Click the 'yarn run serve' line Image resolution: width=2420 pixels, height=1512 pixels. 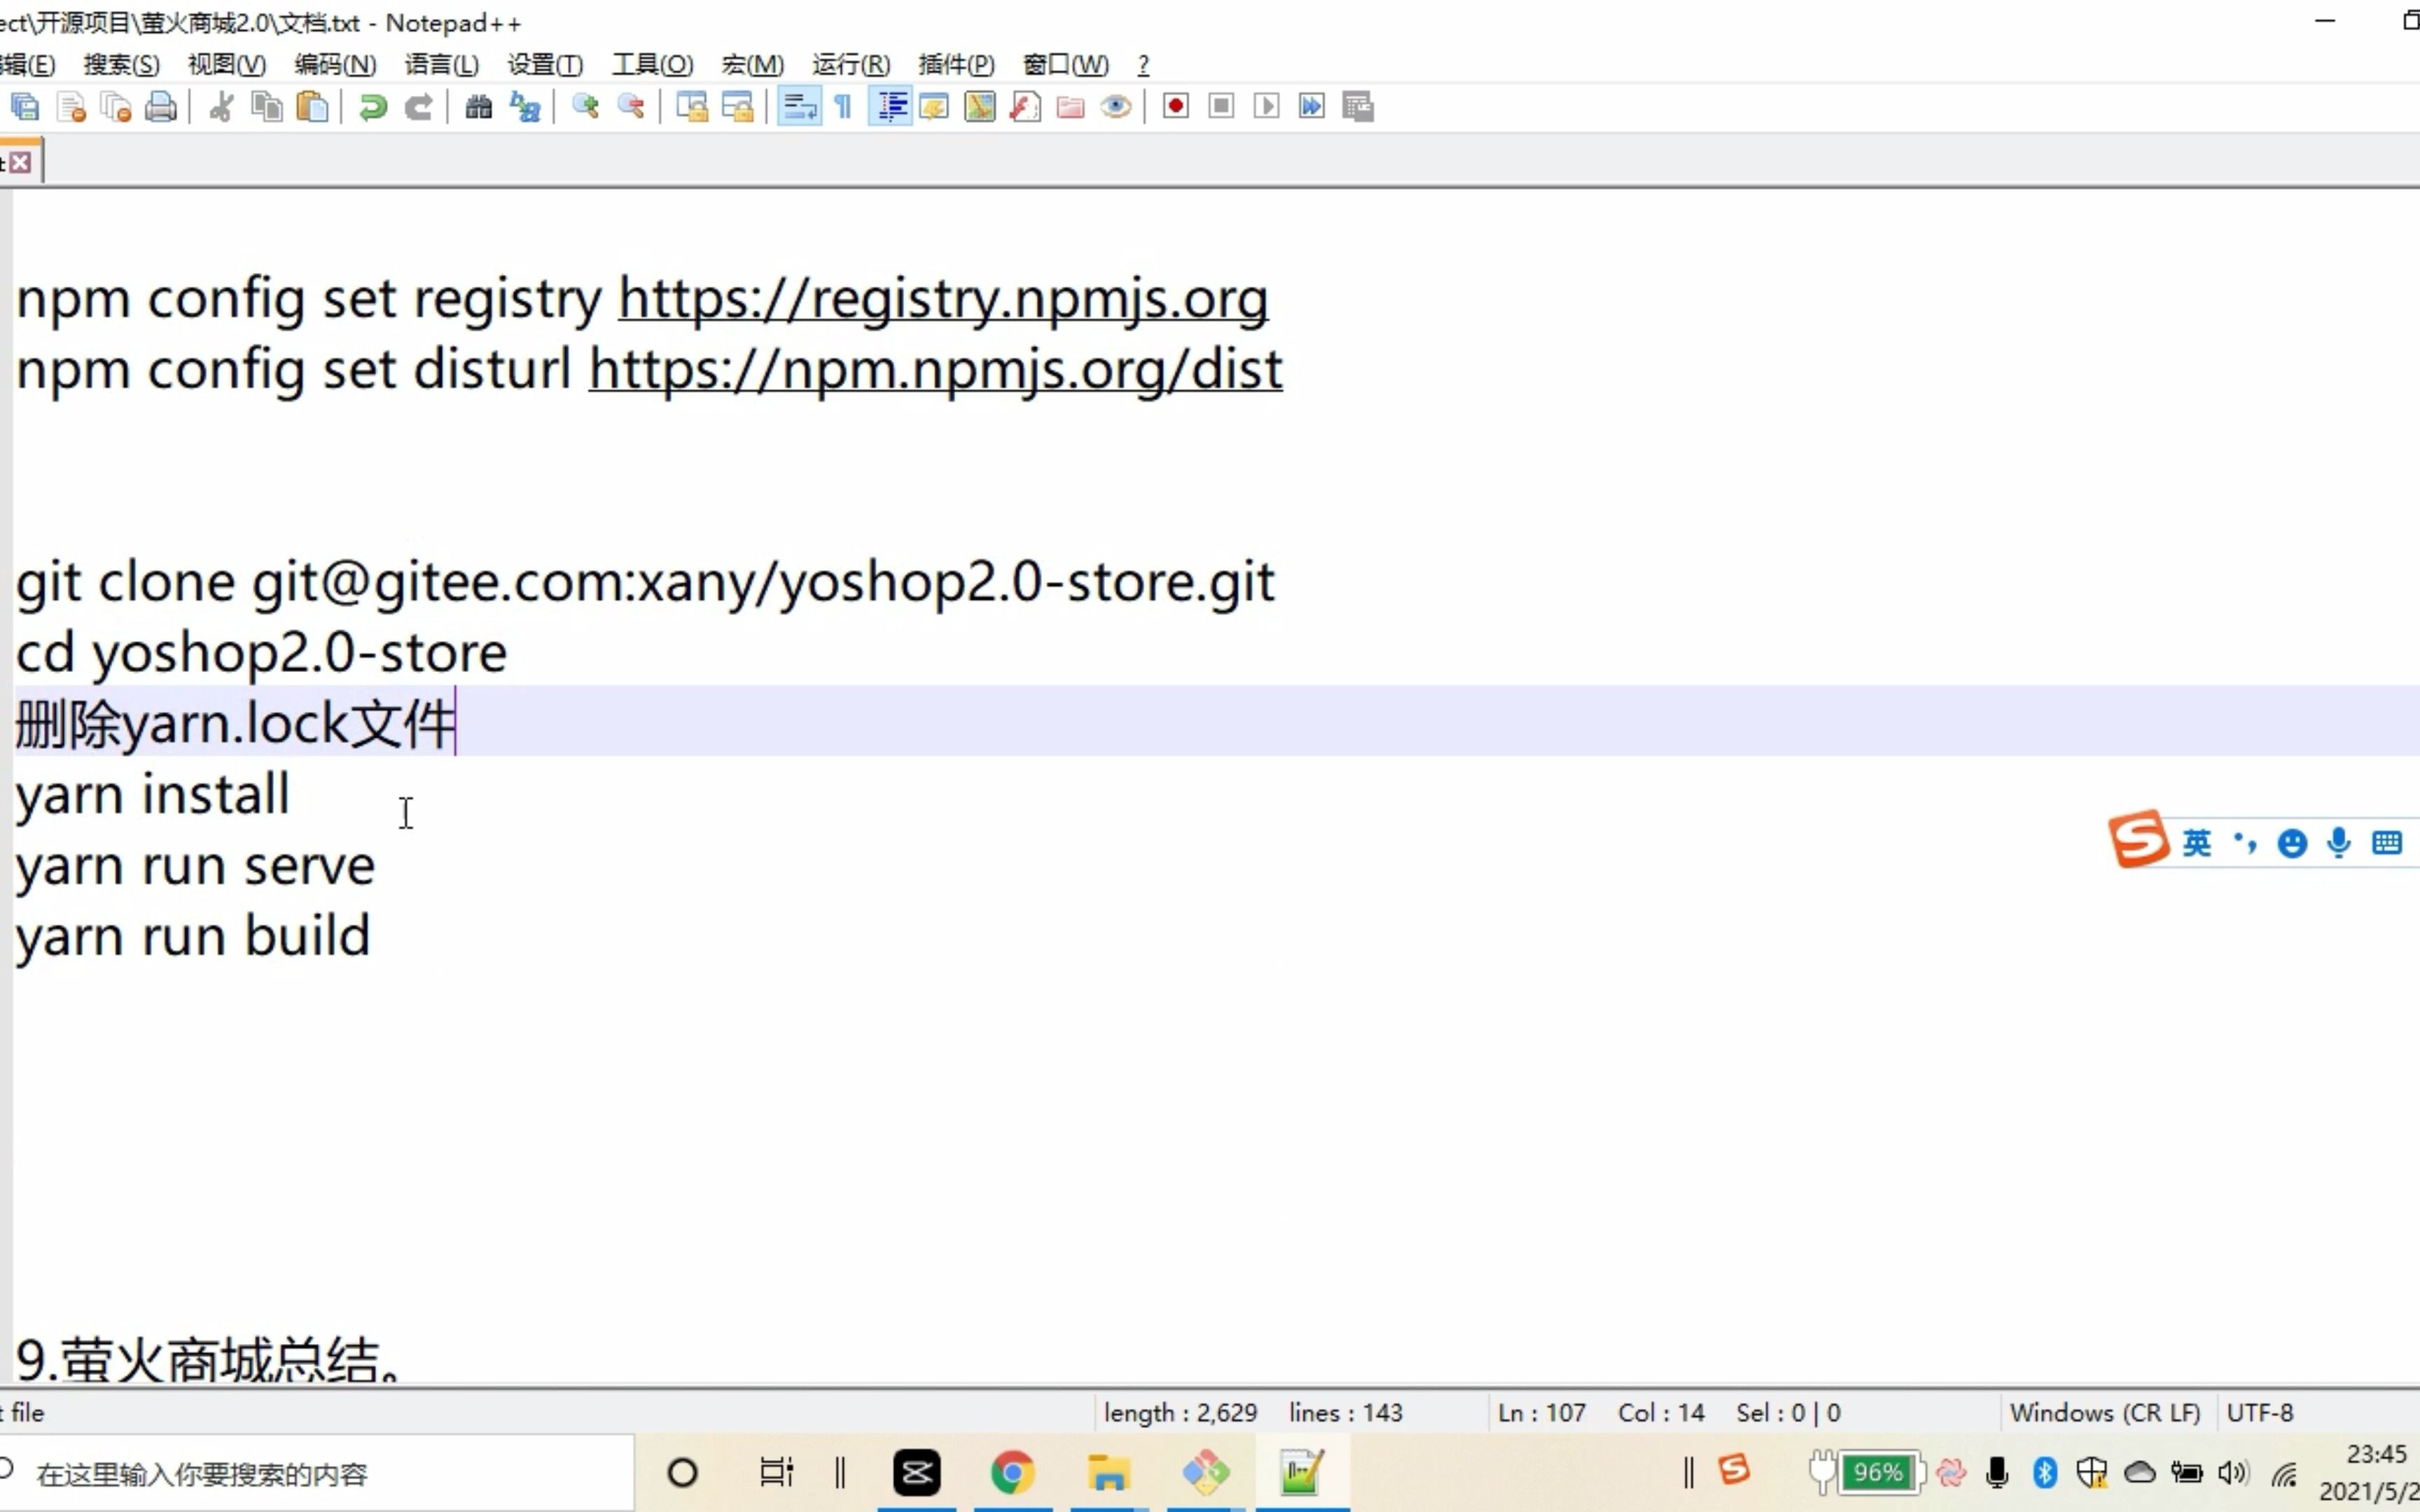[x=195, y=866]
